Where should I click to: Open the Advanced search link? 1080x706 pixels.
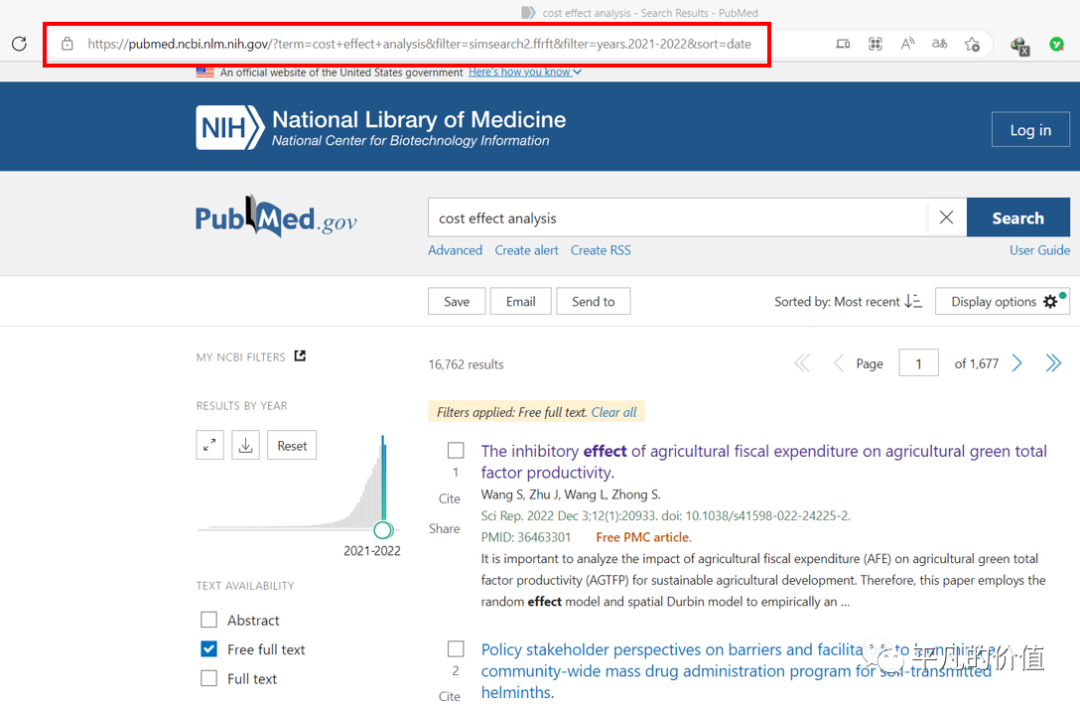[x=455, y=250]
